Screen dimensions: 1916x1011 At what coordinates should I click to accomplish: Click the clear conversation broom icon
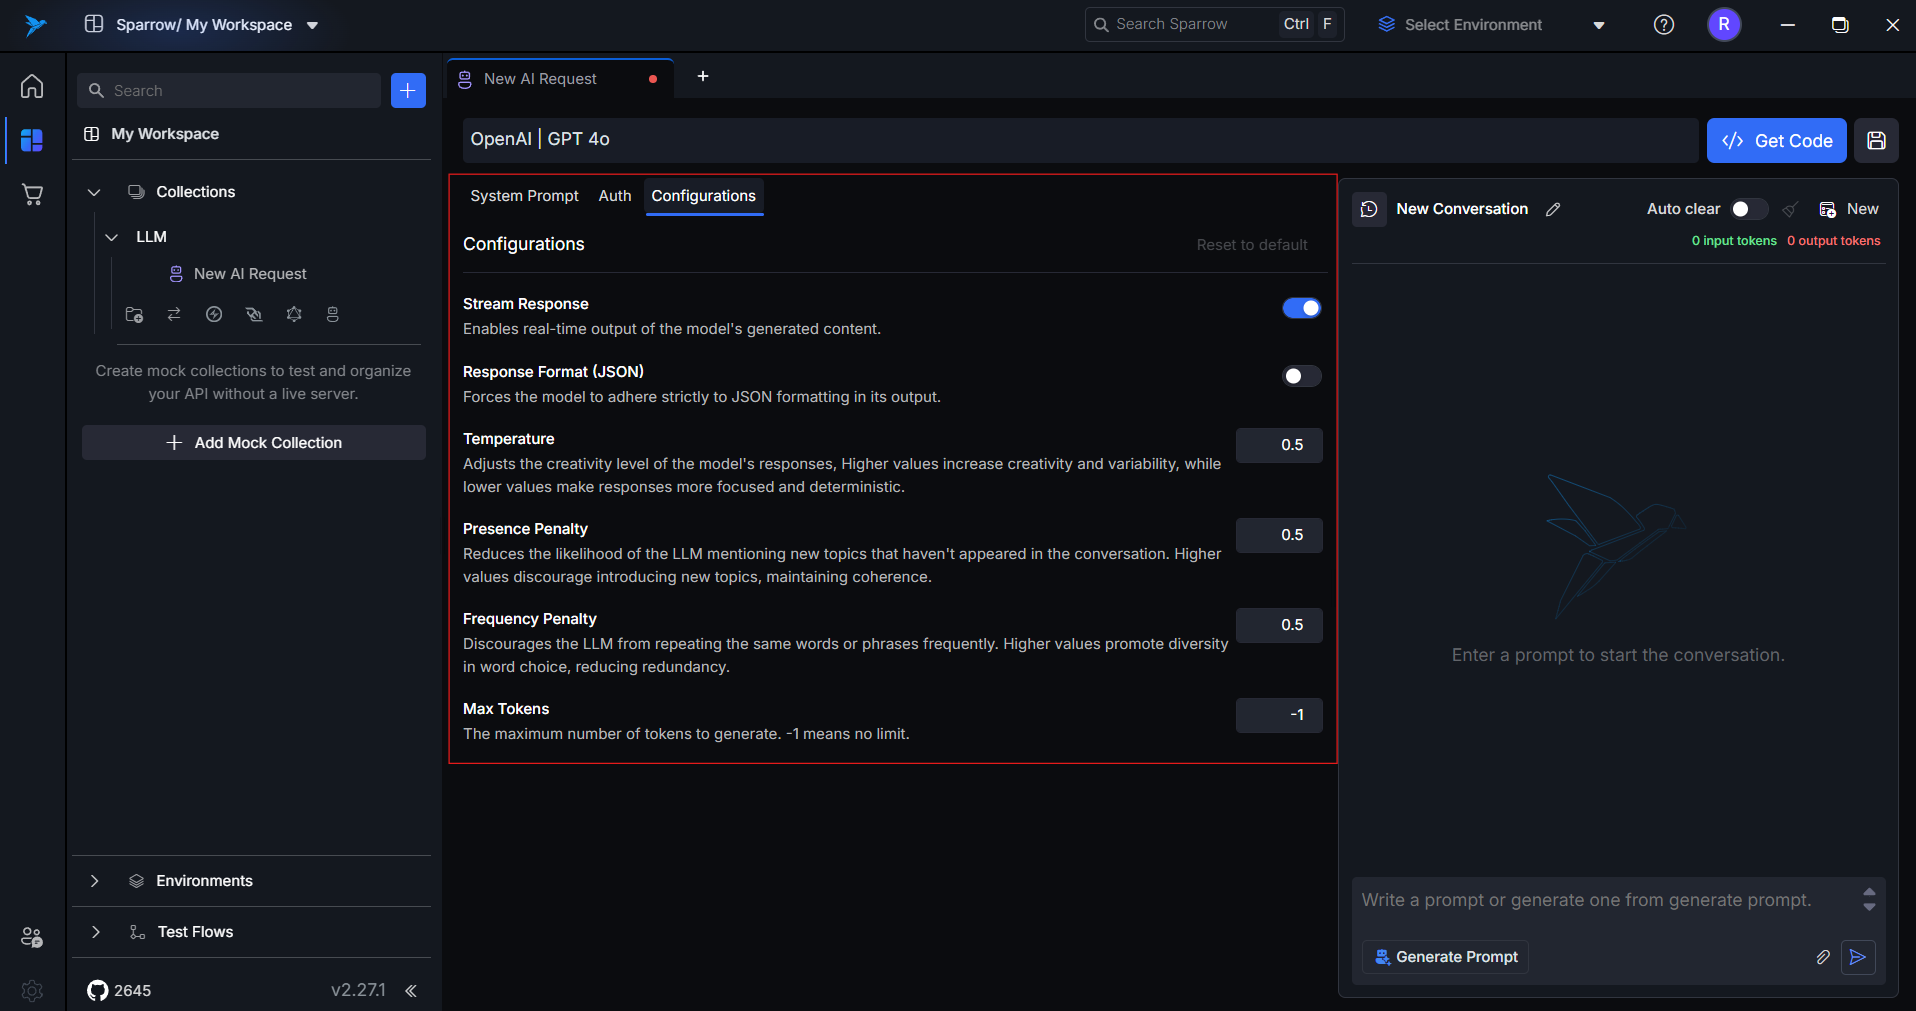click(1790, 209)
